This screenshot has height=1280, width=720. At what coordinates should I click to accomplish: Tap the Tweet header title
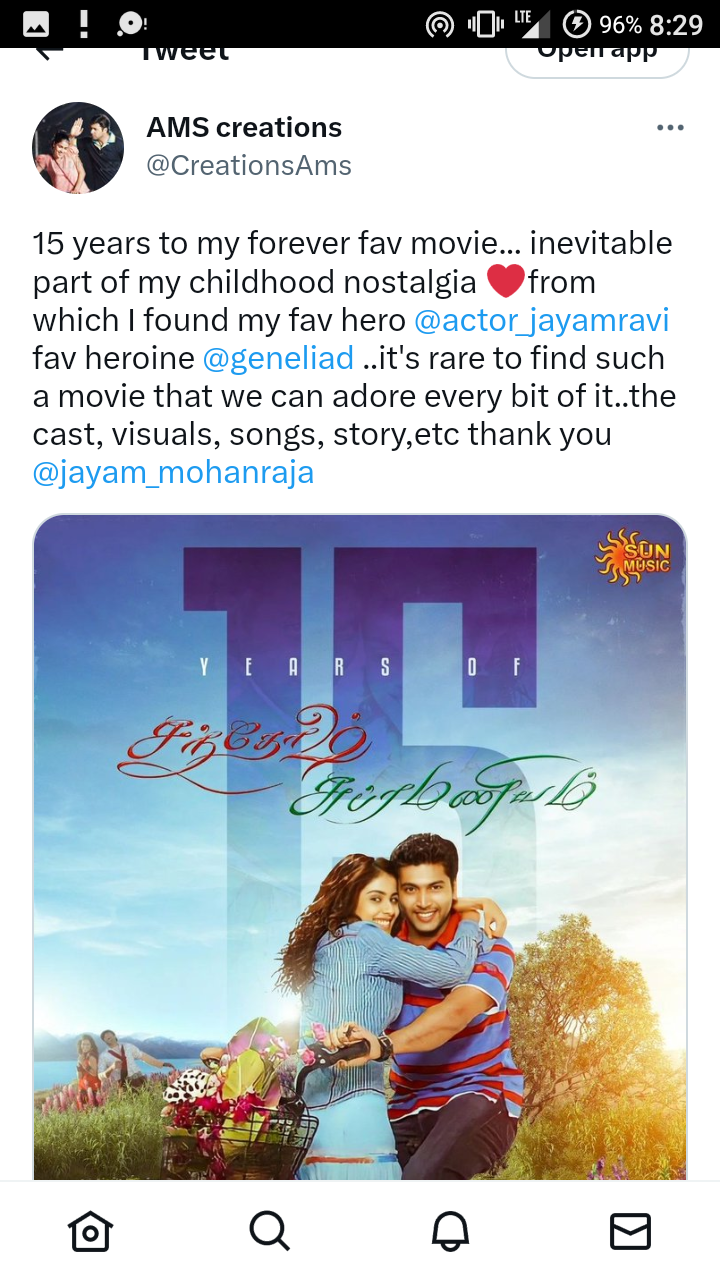[183, 54]
